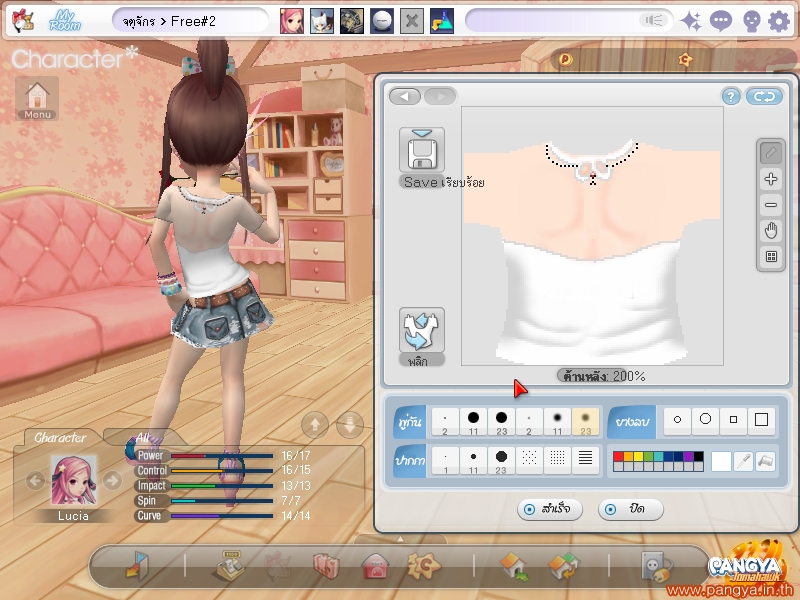Select solid brush size 23
Viewport: 800px width, 600px height.
click(x=502, y=421)
